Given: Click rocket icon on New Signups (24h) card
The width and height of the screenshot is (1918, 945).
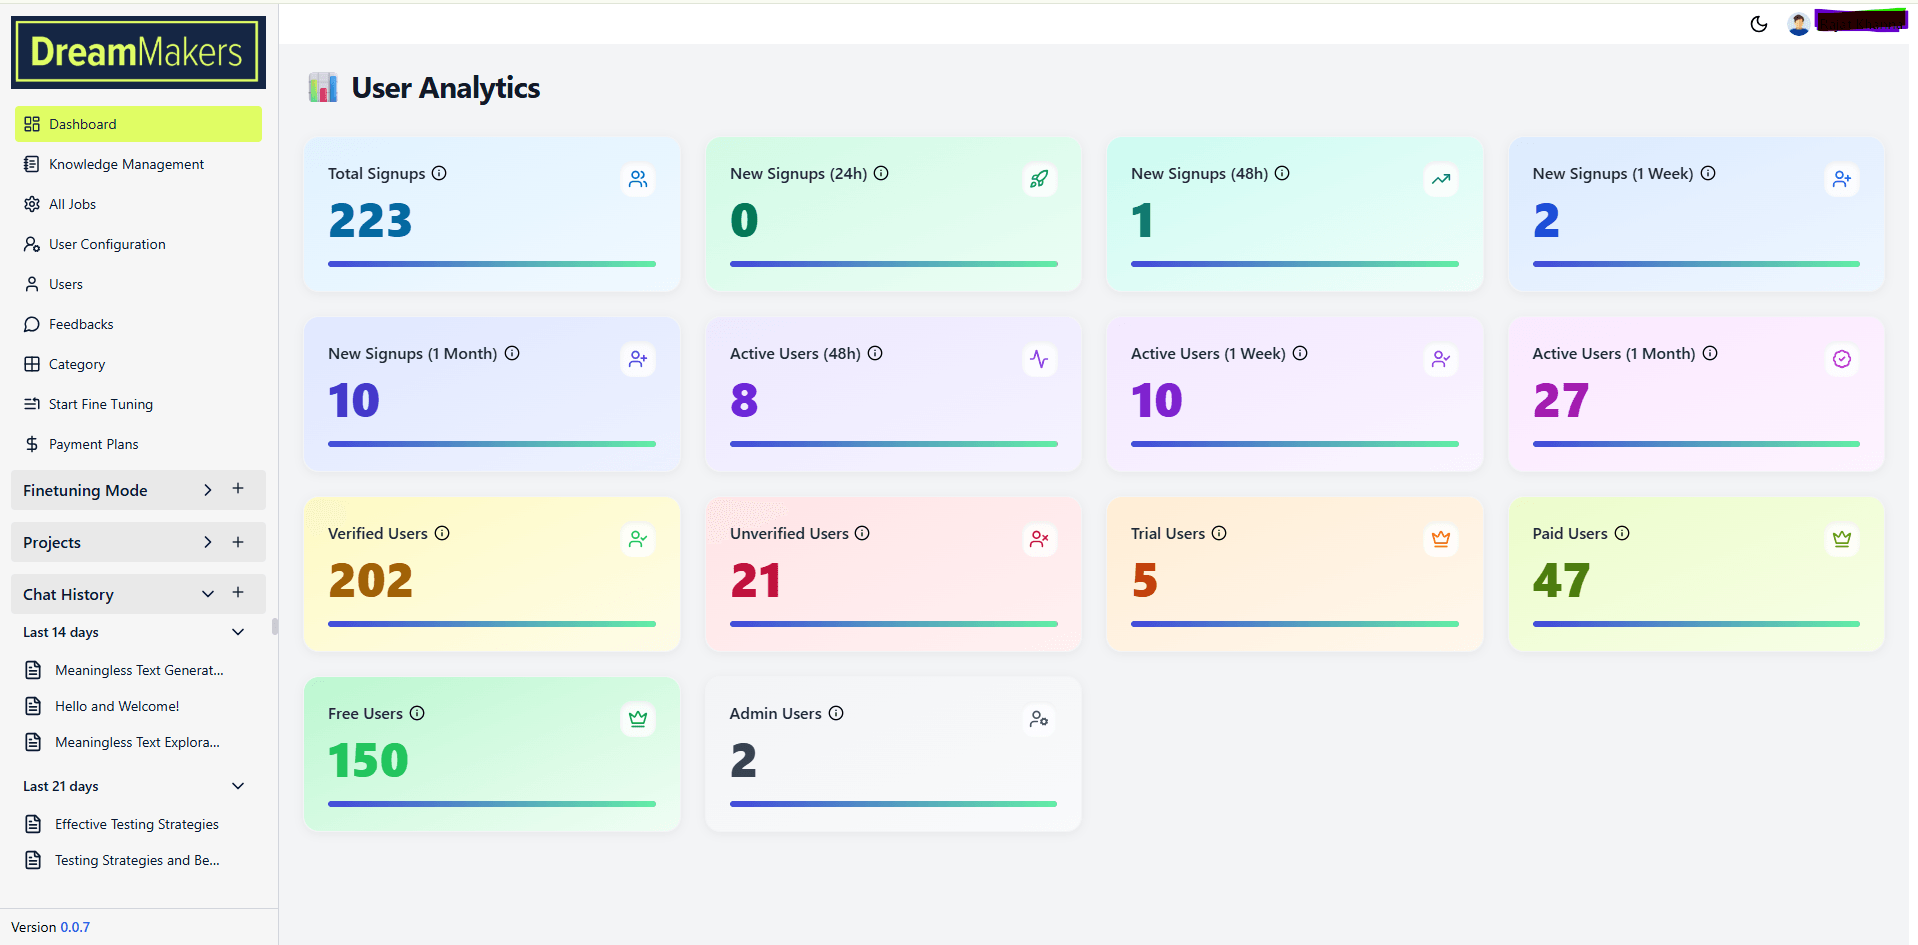Looking at the screenshot, I should tap(1039, 179).
